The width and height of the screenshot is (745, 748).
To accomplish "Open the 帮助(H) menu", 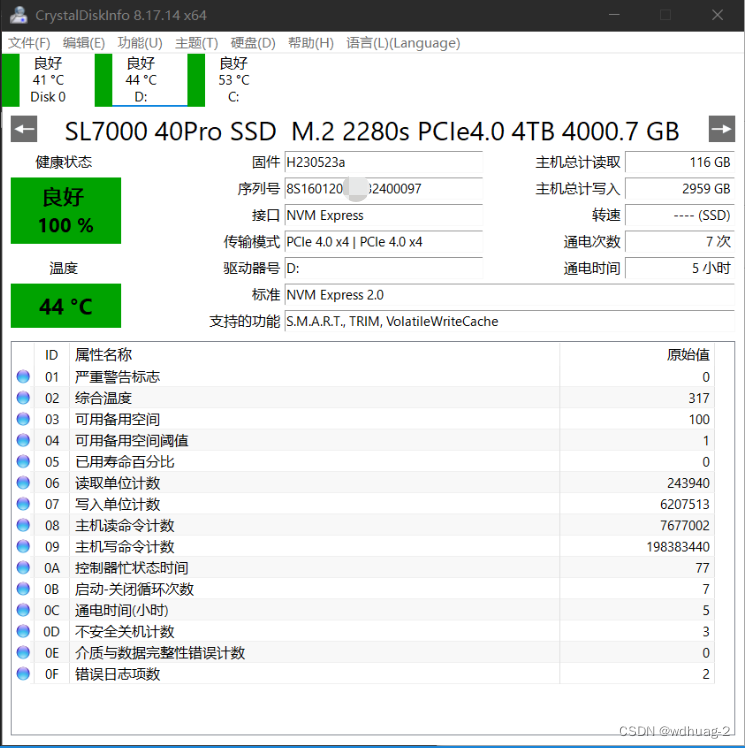I will pos(310,43).
